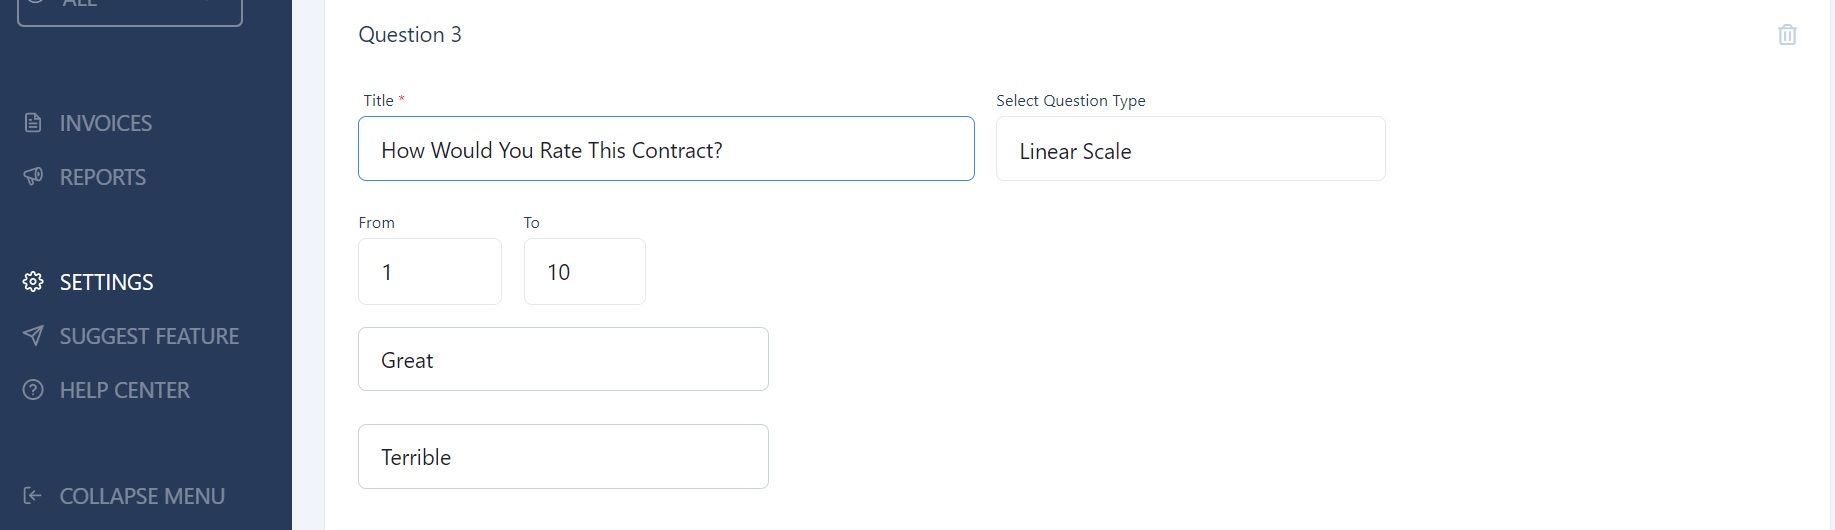Open the ALL dropdown in the sidebar
The image size is (1835, 530).
pos(130,8)
